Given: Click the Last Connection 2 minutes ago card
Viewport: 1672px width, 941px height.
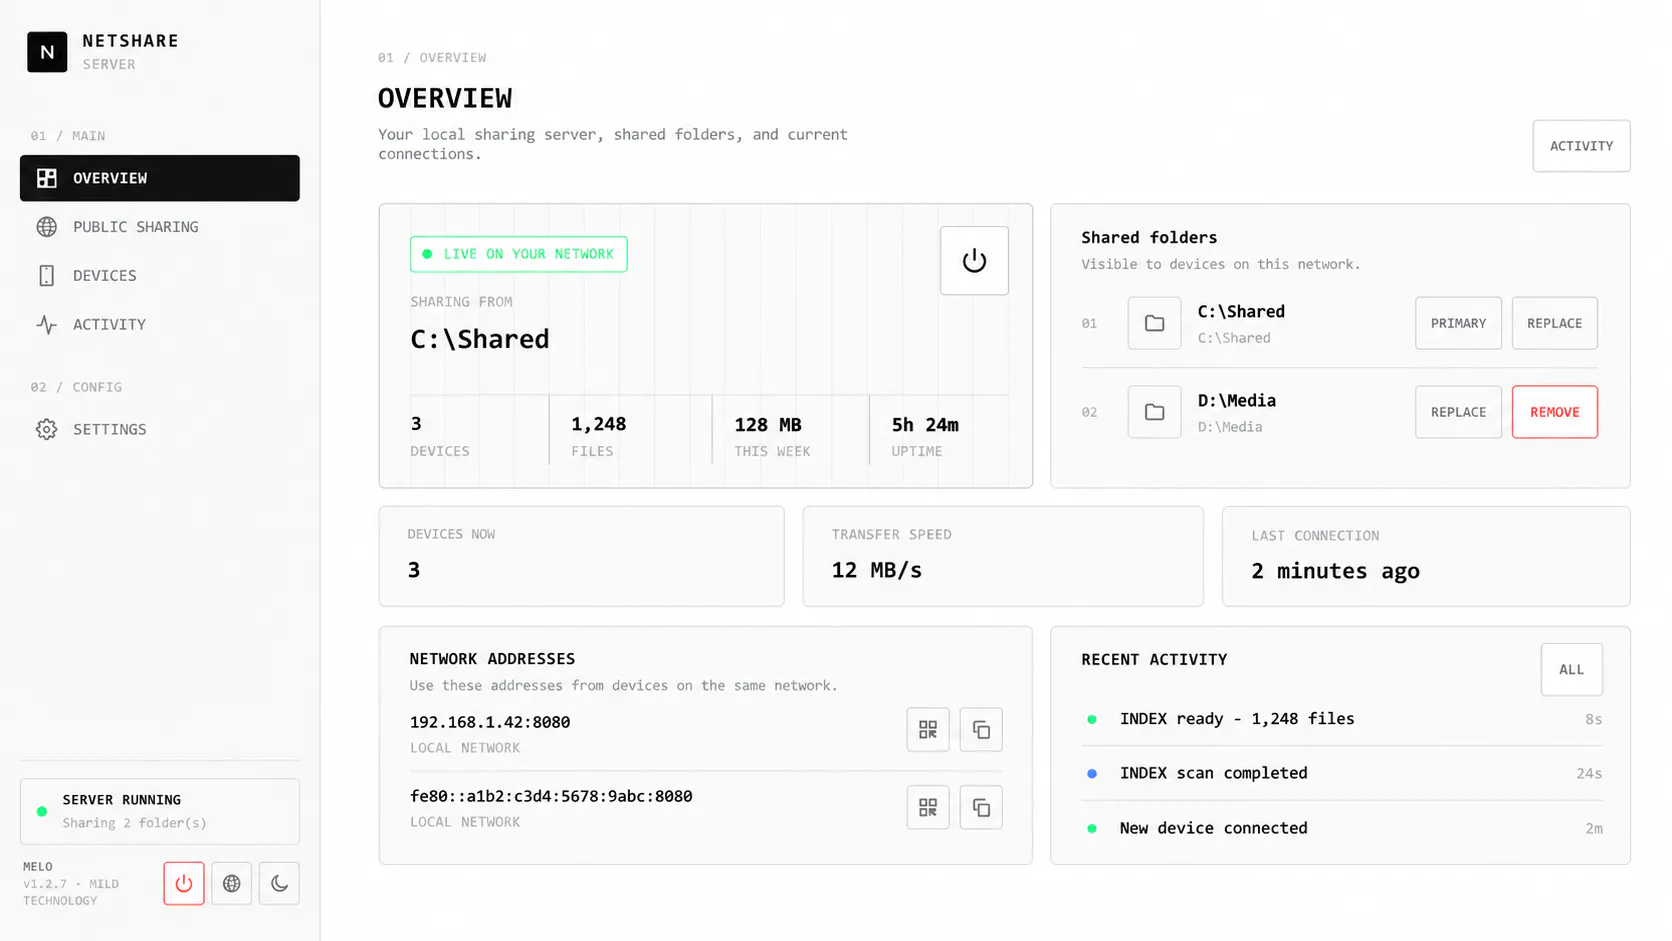Looking at the screenshot, I should click(1426, 556).
